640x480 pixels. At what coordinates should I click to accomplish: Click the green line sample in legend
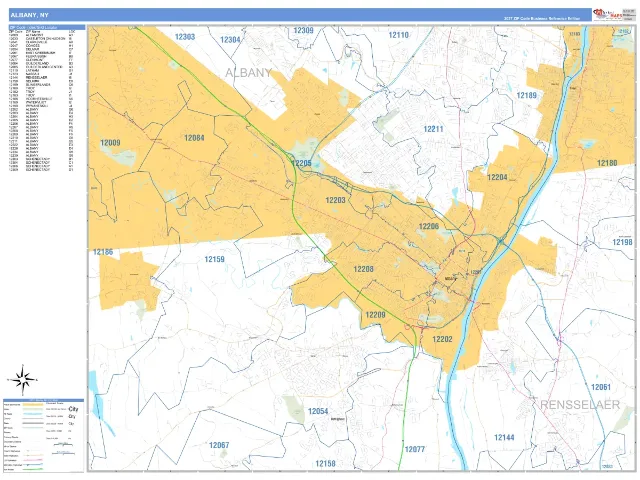[33, 469]
